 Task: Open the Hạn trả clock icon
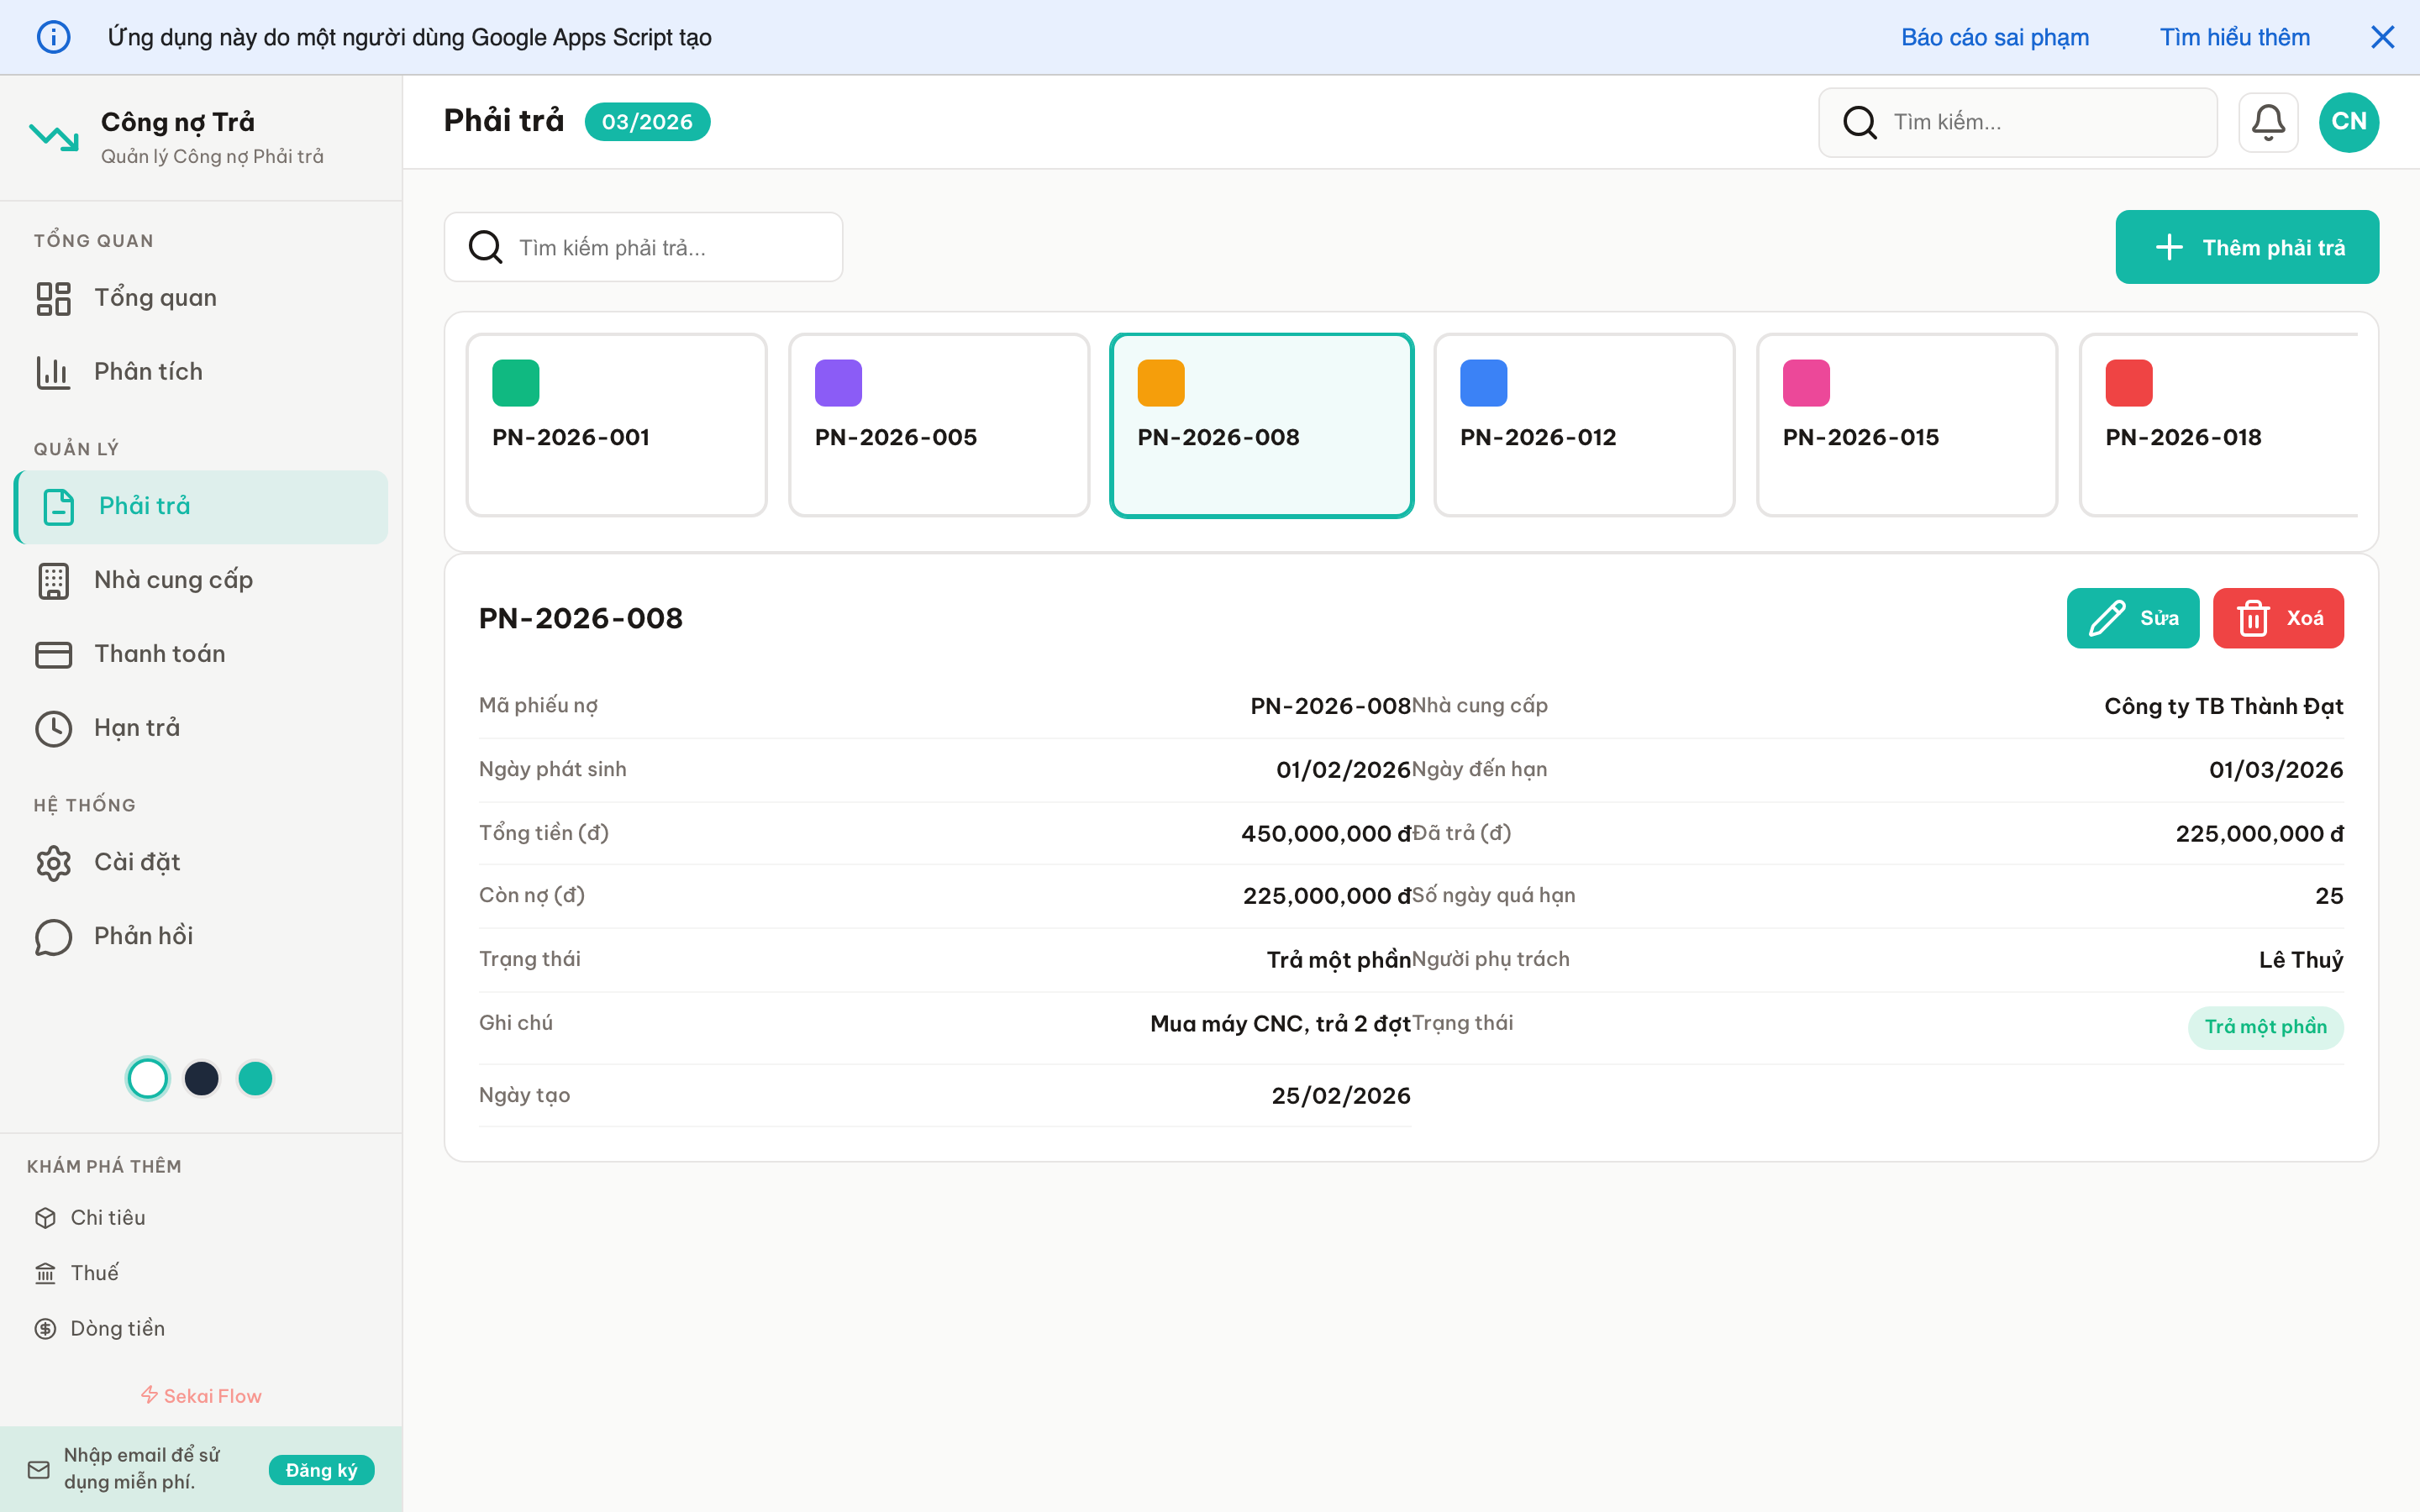tap(54, 728)
